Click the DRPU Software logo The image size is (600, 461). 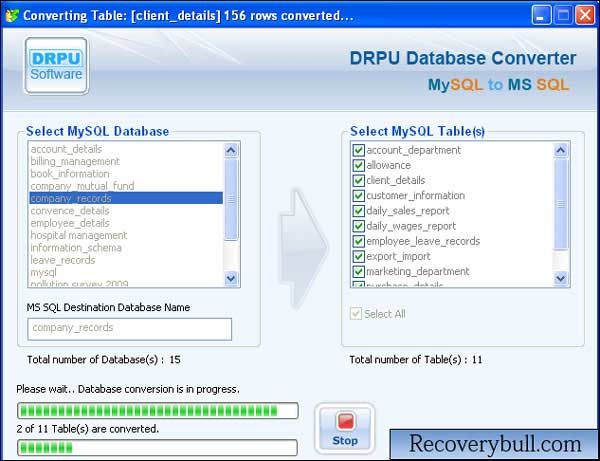tap(56, 66)
